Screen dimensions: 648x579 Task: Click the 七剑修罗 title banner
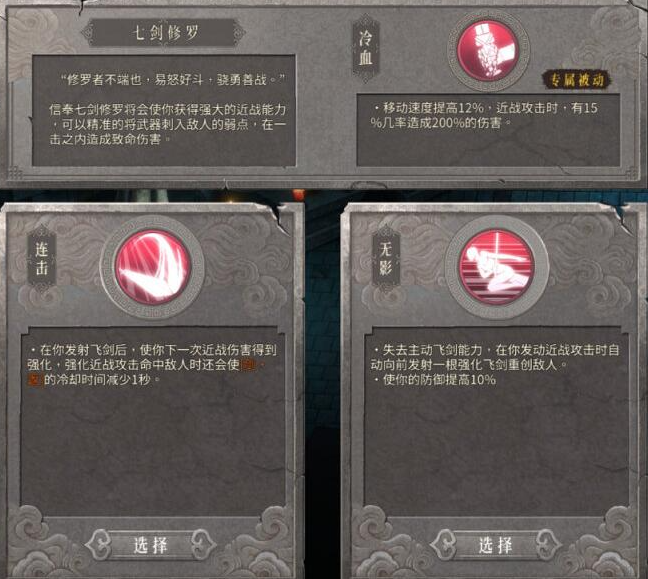click(164, 33)
